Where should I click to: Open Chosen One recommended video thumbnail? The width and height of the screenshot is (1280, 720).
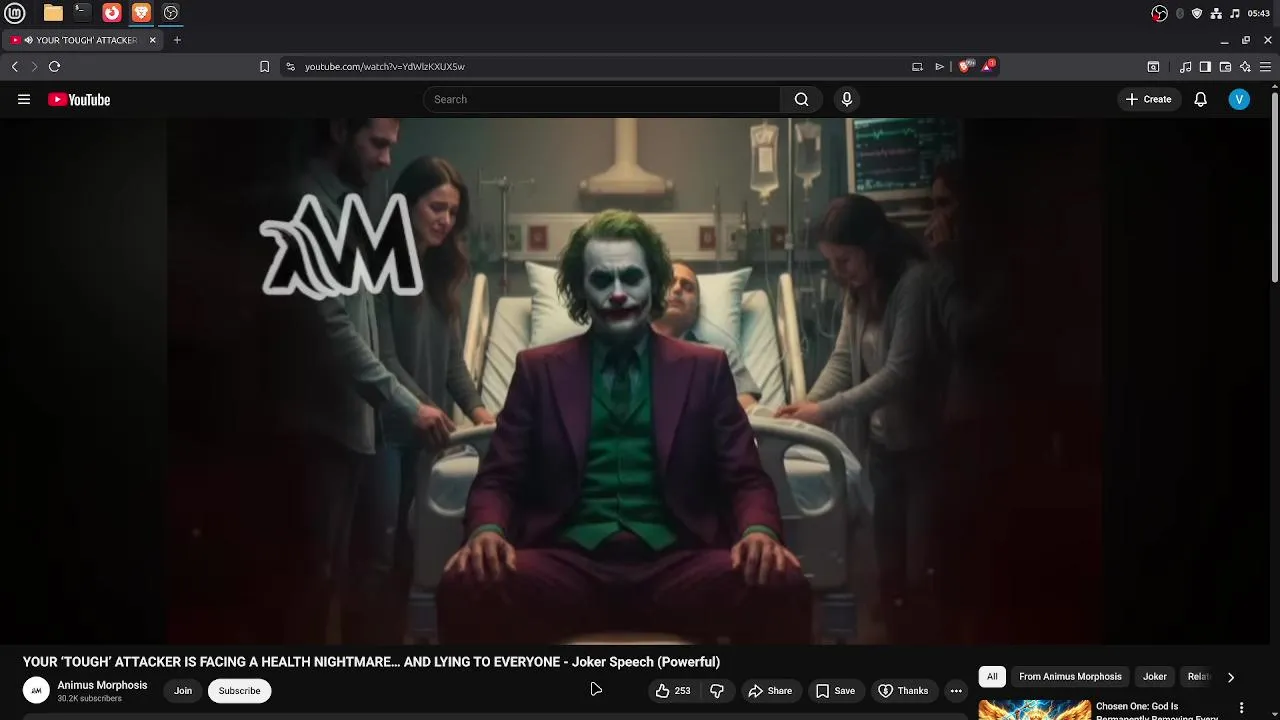(x=1034, y=710)
